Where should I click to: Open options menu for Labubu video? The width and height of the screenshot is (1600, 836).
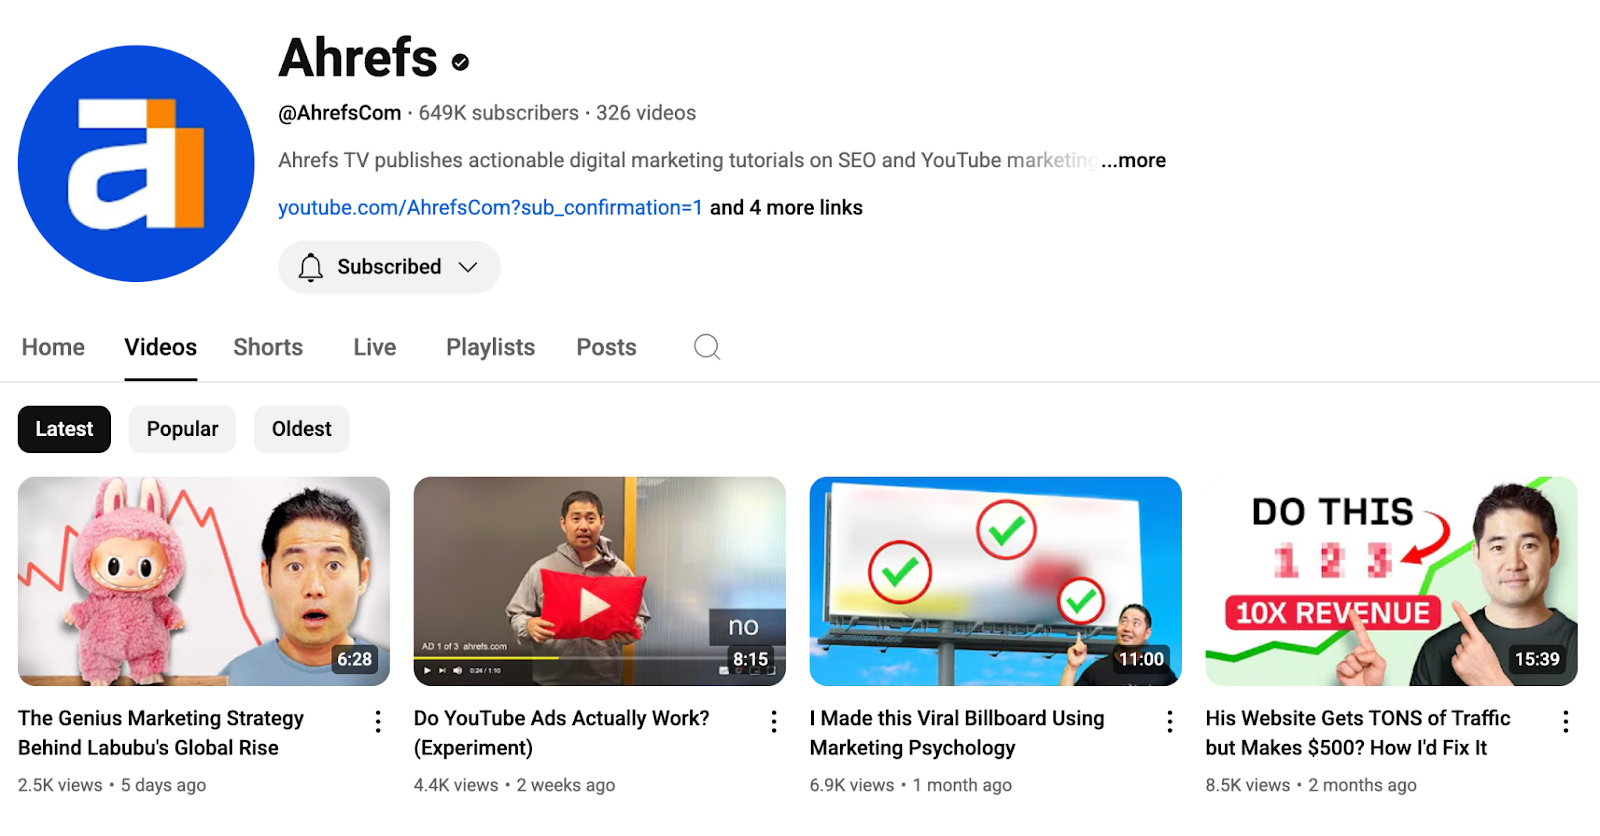tap(378, 722)
